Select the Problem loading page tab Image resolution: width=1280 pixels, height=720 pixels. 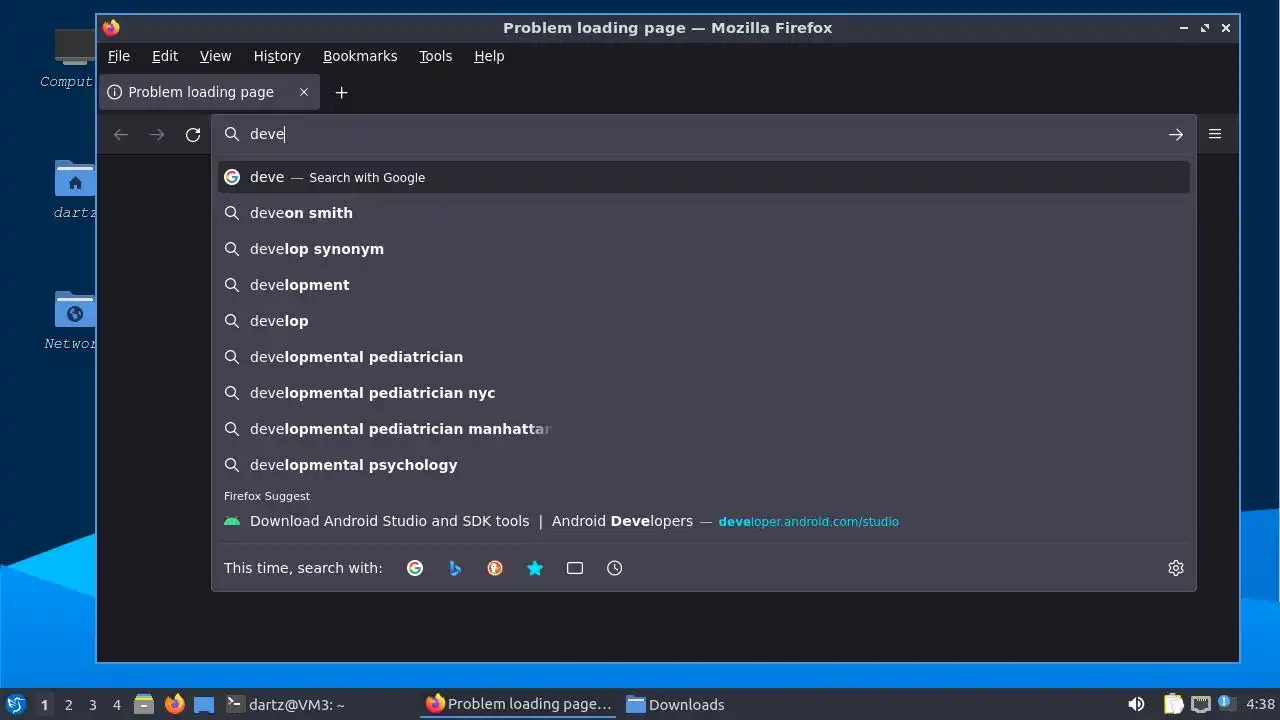click(x=209, y=92)
